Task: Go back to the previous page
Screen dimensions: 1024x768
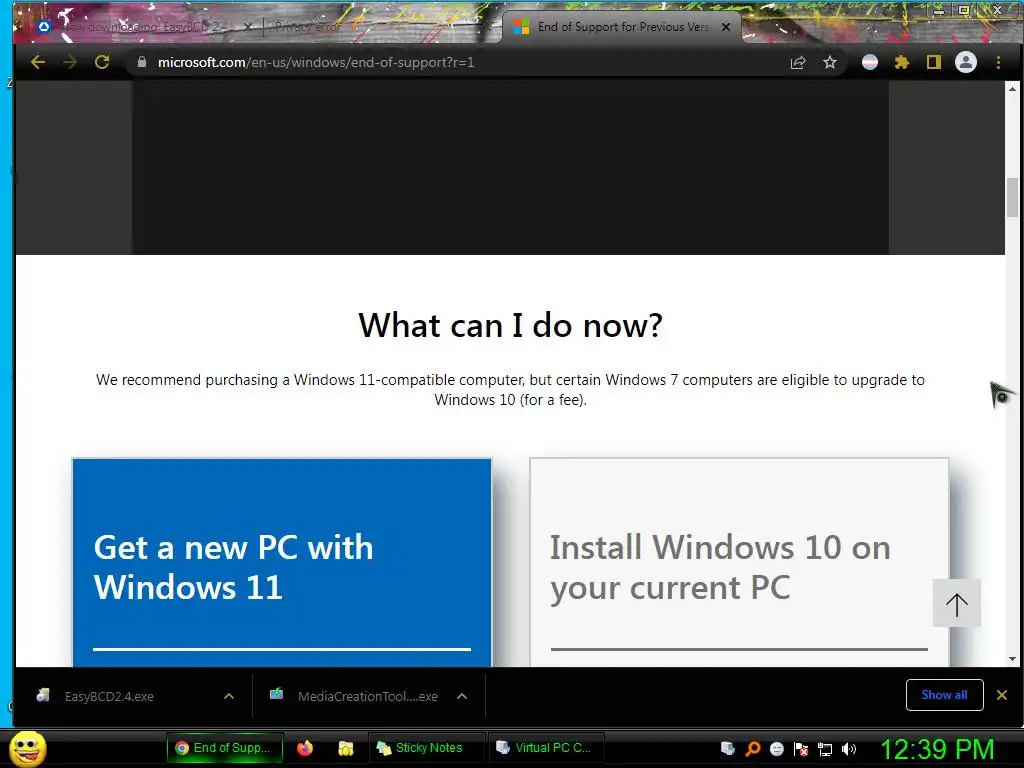Action: 38,63
